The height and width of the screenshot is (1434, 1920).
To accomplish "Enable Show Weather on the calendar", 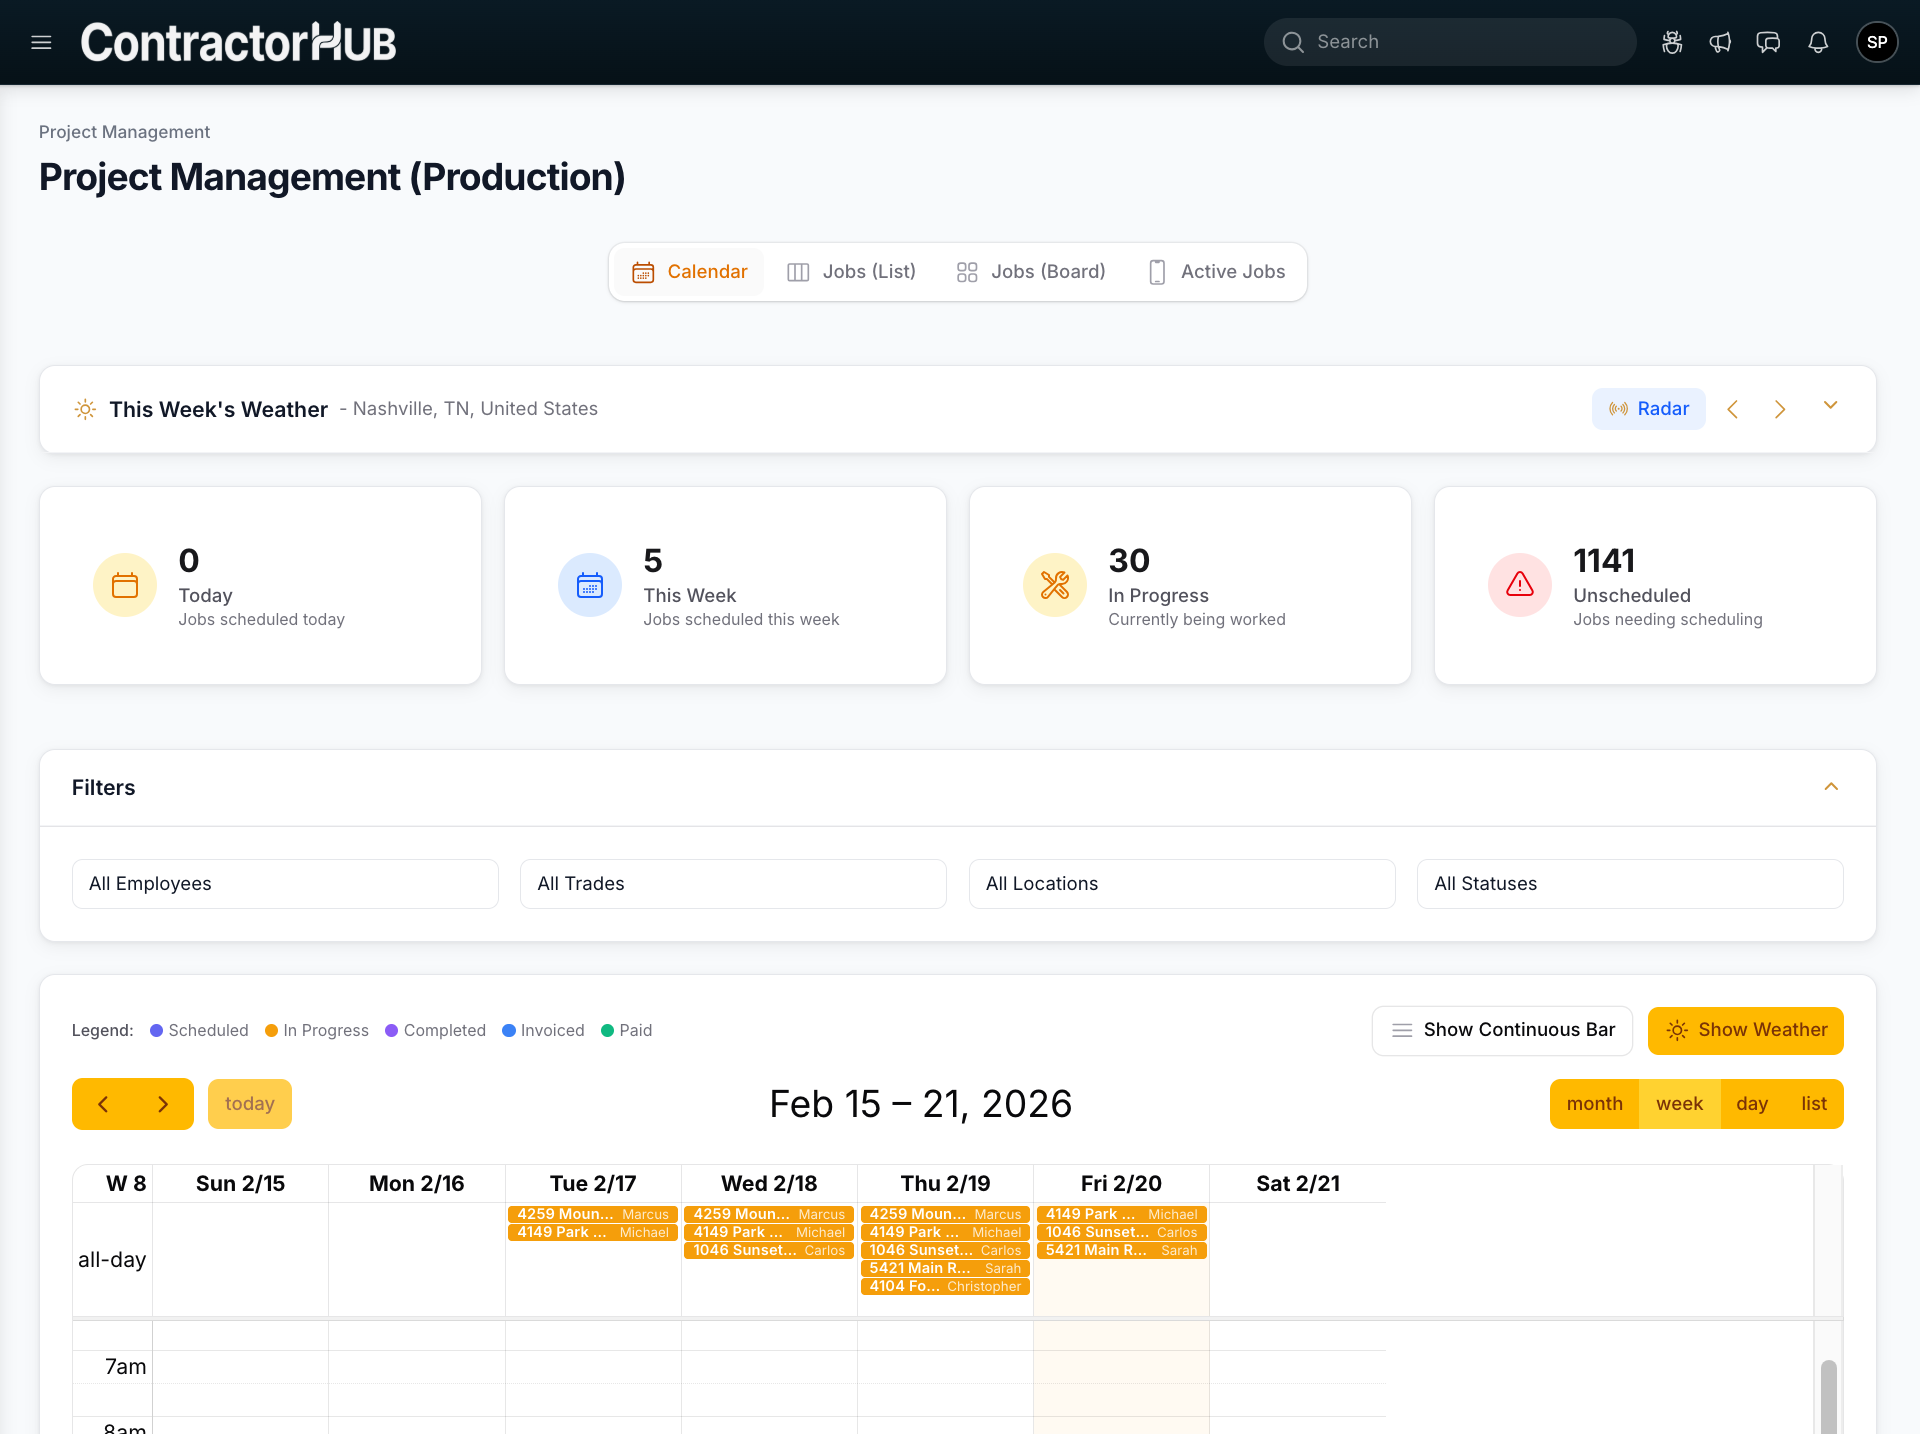I will (x=1745, y=1030).
